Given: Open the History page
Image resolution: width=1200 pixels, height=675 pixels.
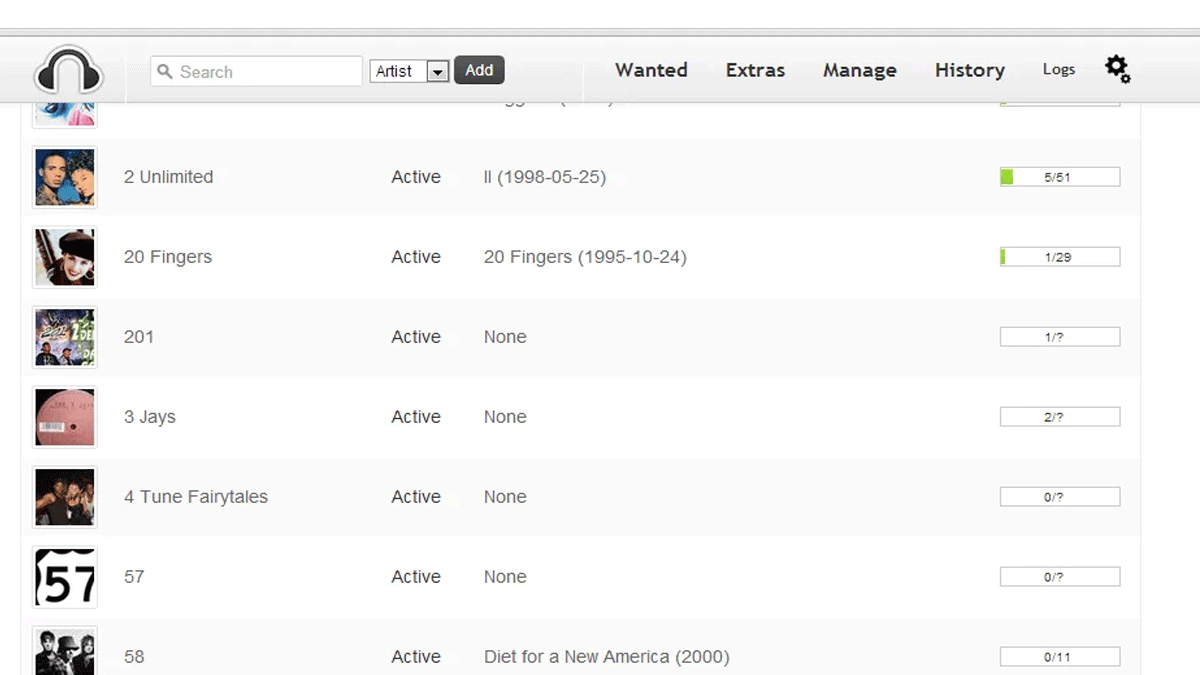Looking at the screenshot, I should (969, 70).
